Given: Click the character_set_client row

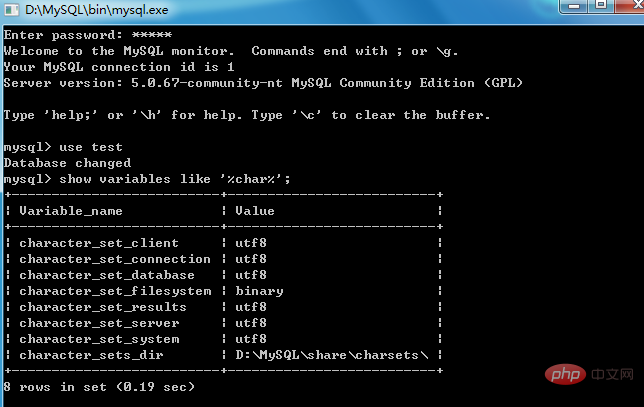Looking at the screenshot, I should [x=224, y=243].
